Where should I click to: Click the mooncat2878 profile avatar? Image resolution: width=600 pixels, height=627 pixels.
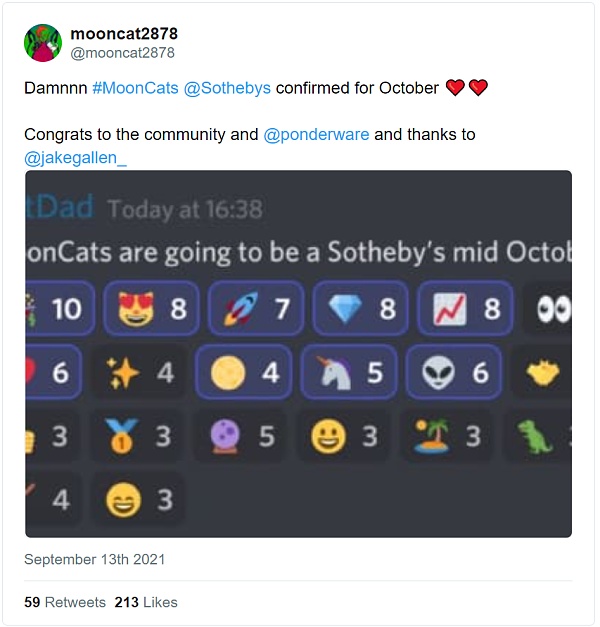[43, 43]
